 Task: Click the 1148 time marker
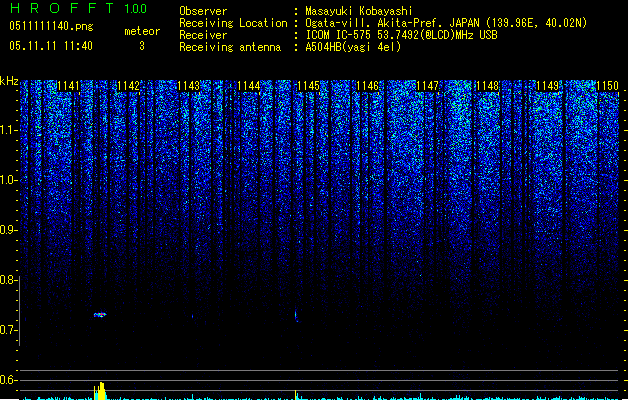pyautogui.click(x=487, y=86)
